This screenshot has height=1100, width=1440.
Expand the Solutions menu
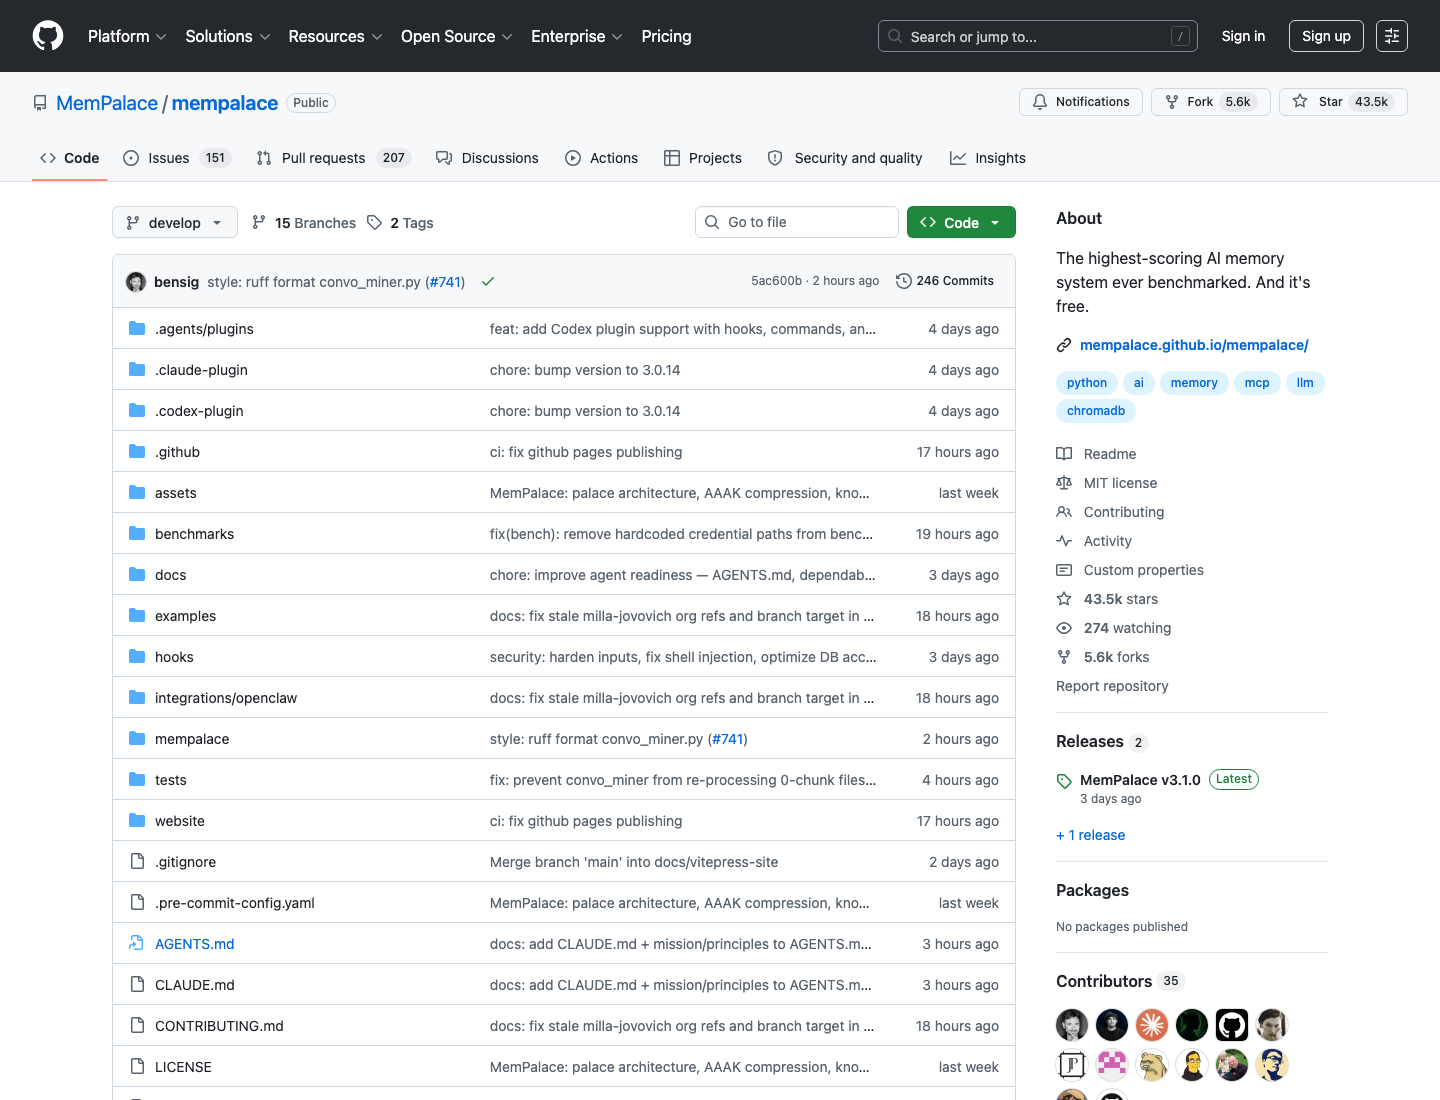click(x=228, y=36)
